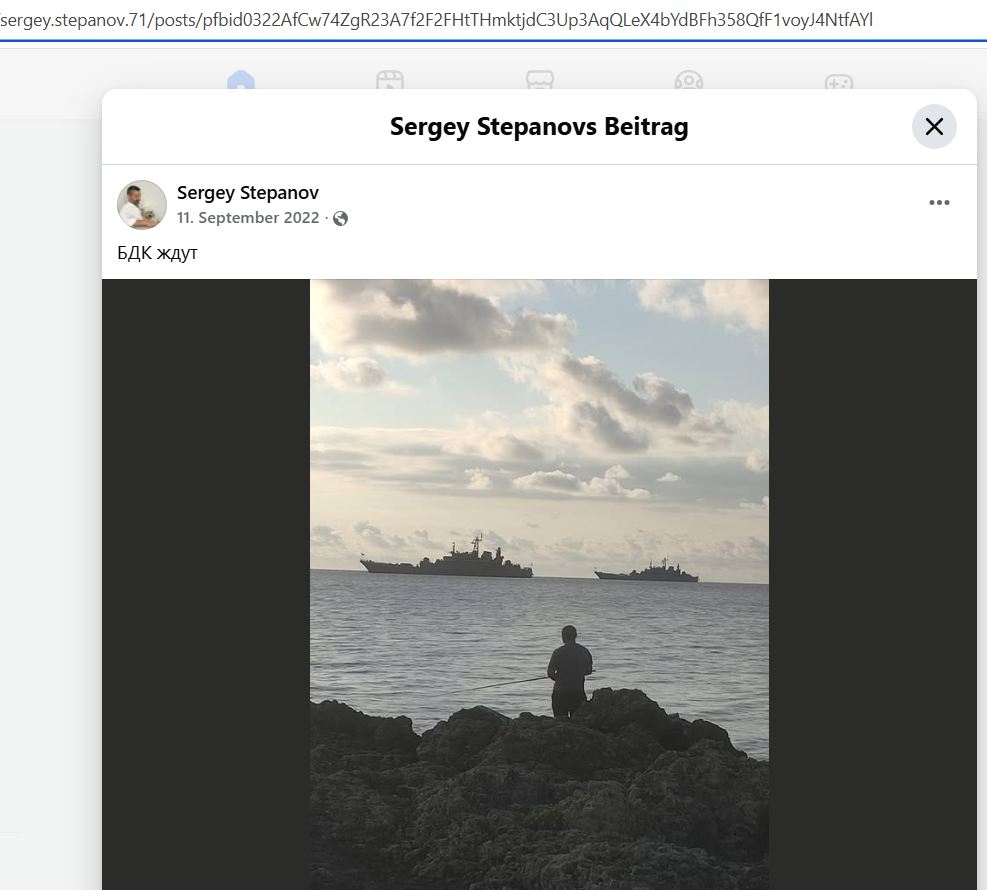Open the photo of ships at sea

(539, 584)
